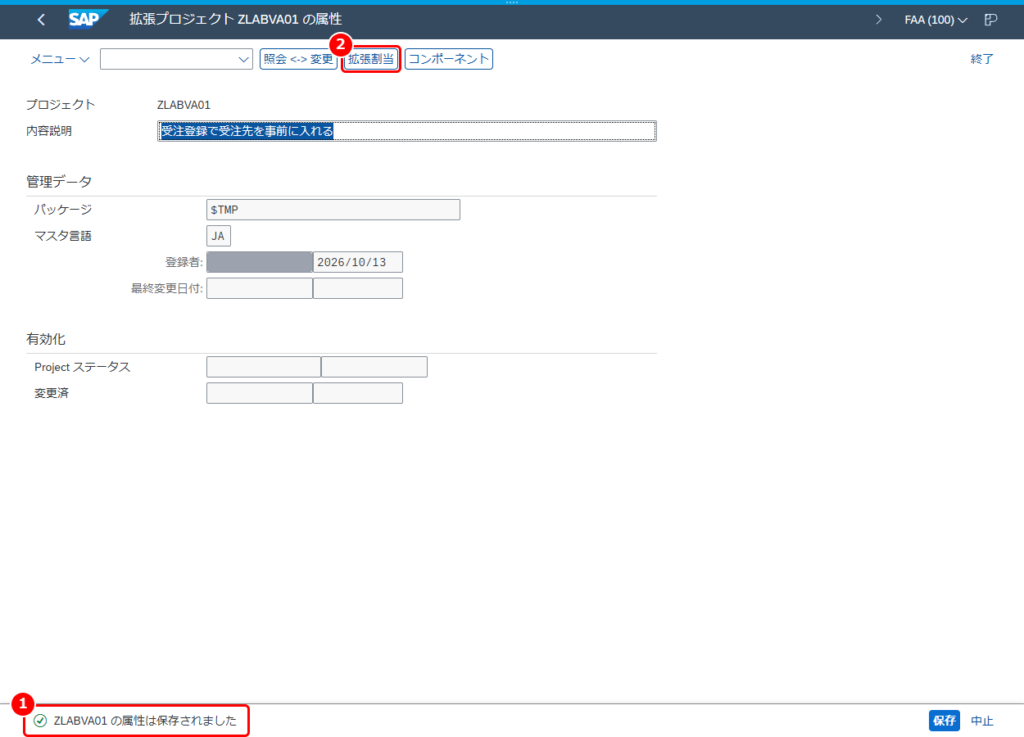Click the 登録者 date field 2026/10/13
The height and width of the screenshot is (737, 1024).
pos(358,262)
